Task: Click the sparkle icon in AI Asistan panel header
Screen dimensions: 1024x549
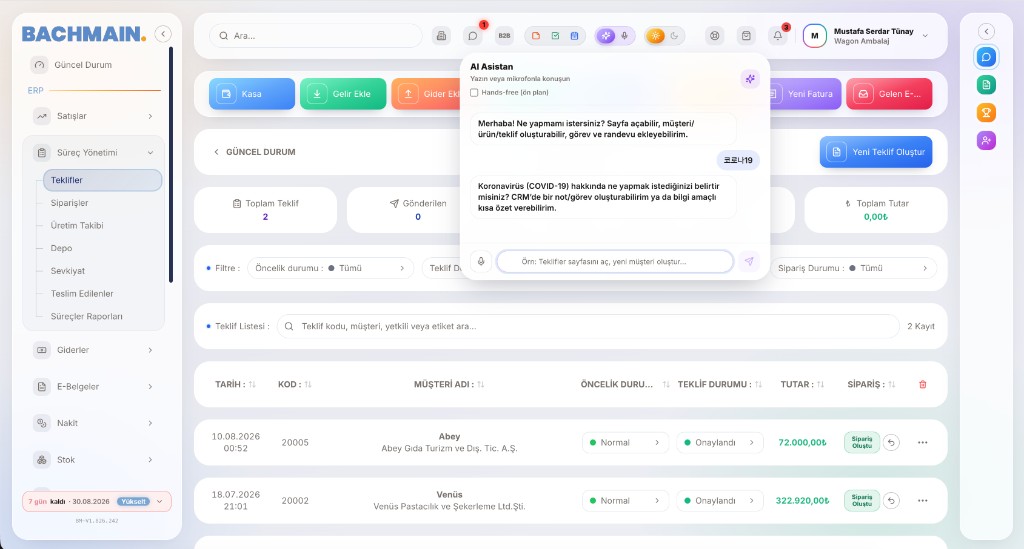Action: pyautogui.click(x=750, y=79)
